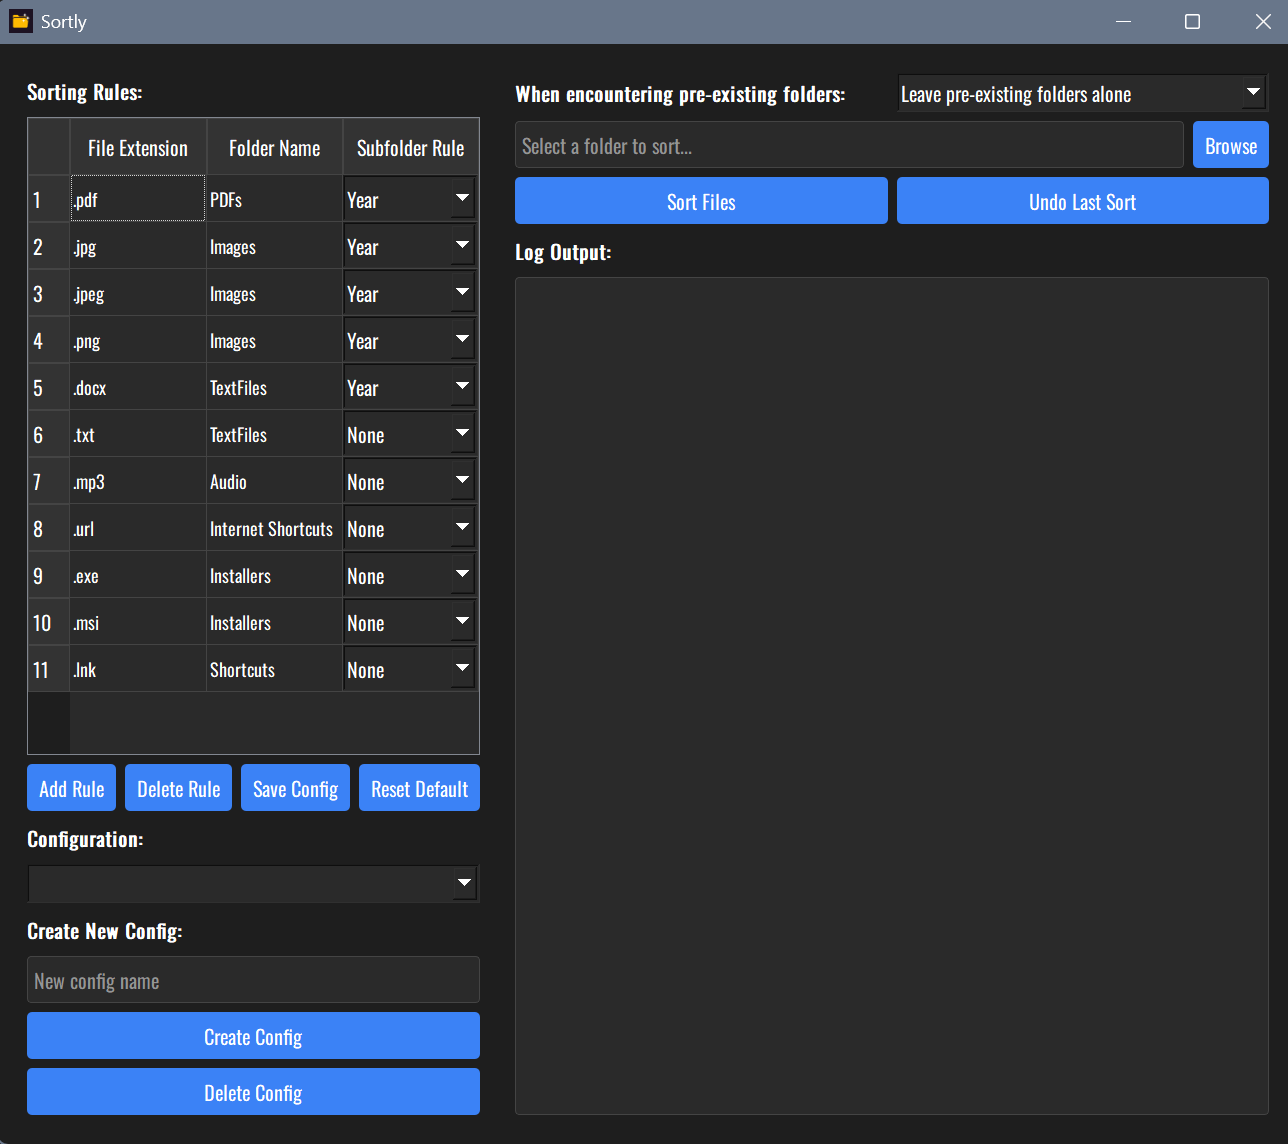Click Create Config button
1288x1144 pixels.
[x=253, y=1036]
